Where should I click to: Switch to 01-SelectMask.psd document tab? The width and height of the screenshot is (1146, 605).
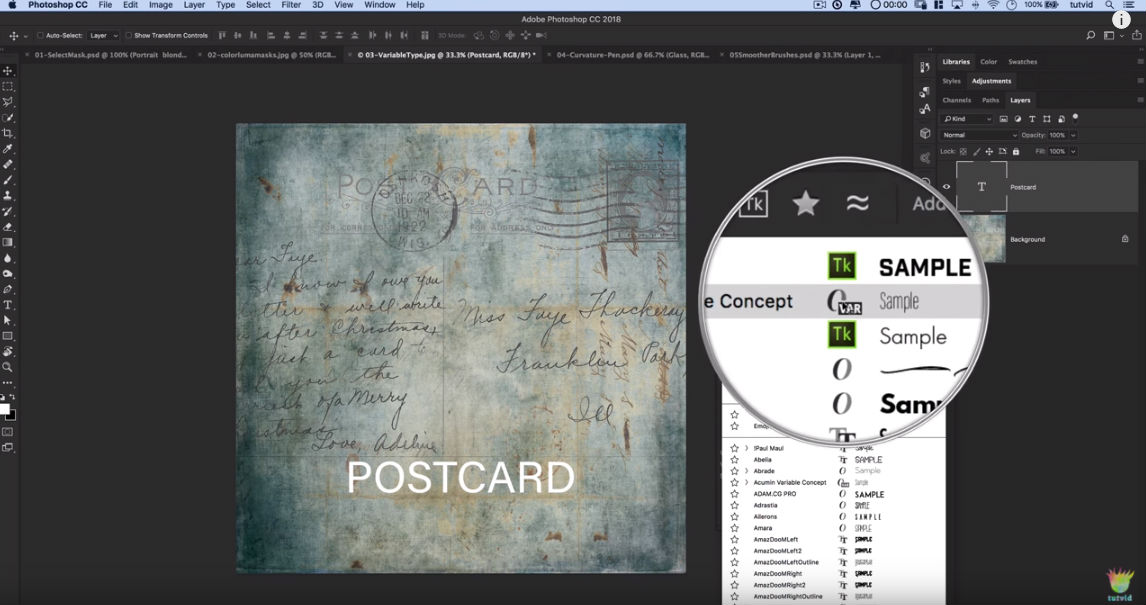coord(110,55)
